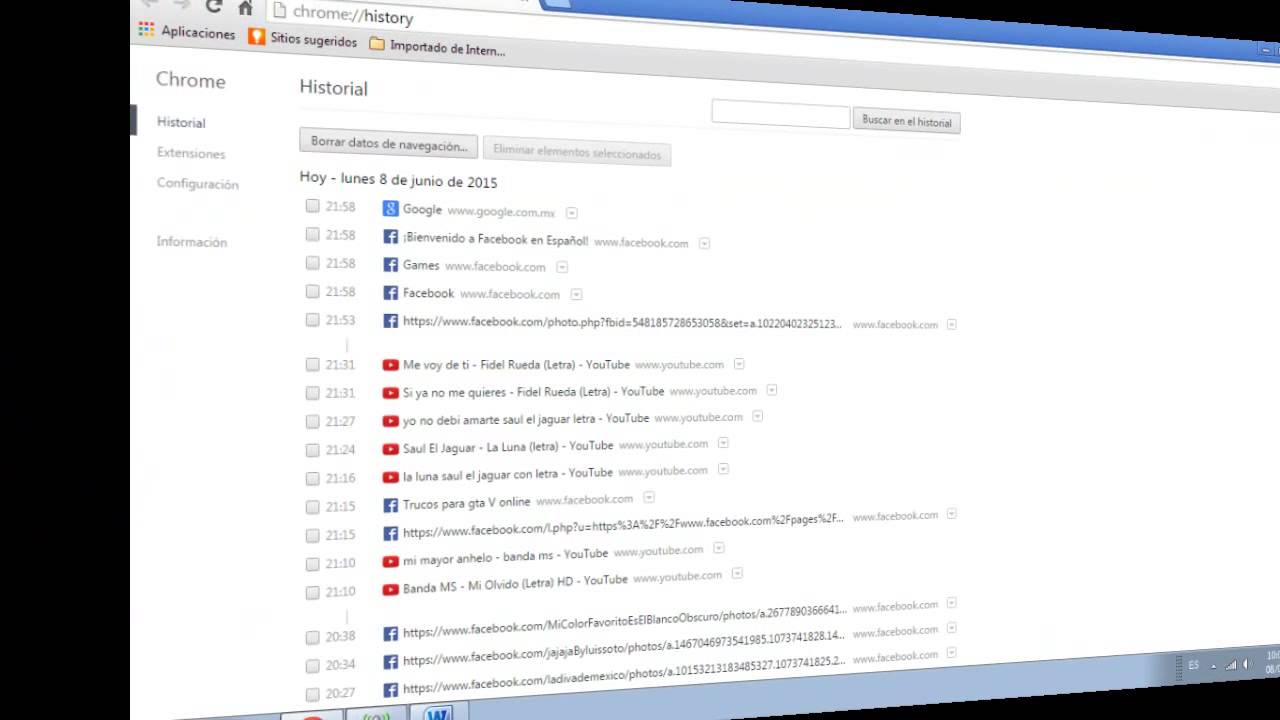This screenshot has width=1280, height=720.
Task: Click Borrar datos de navegación button
Action: 389,143
